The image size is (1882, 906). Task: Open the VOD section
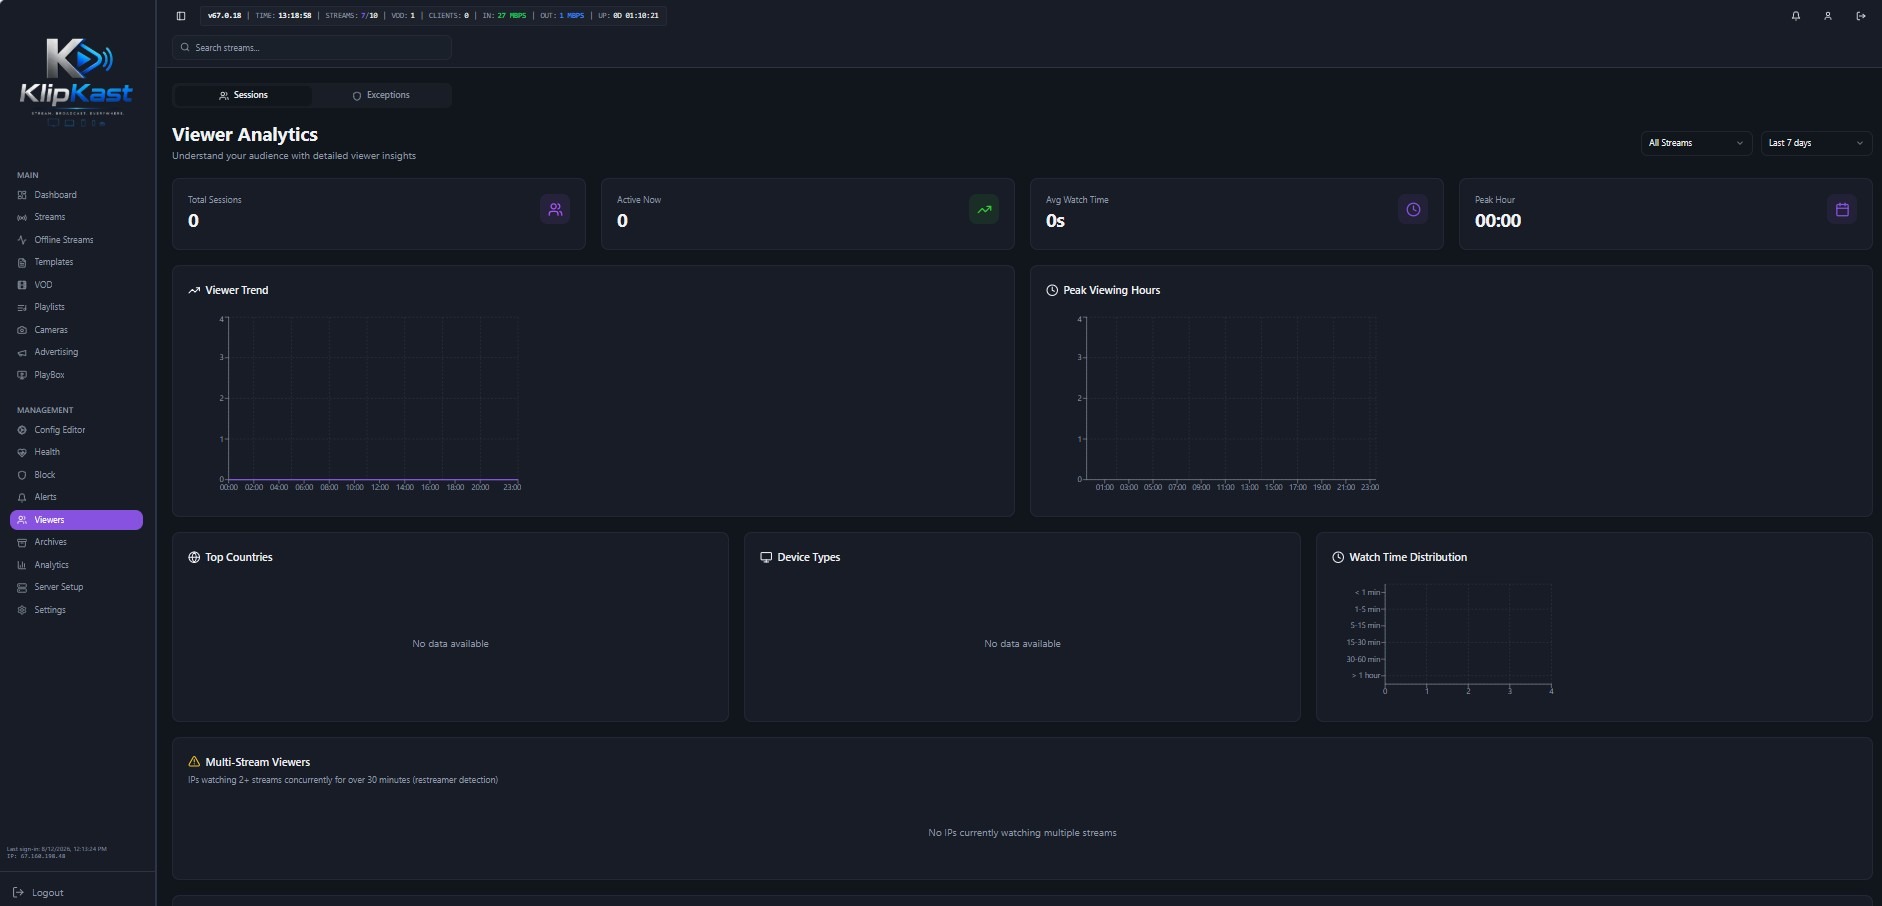point(77,285)
